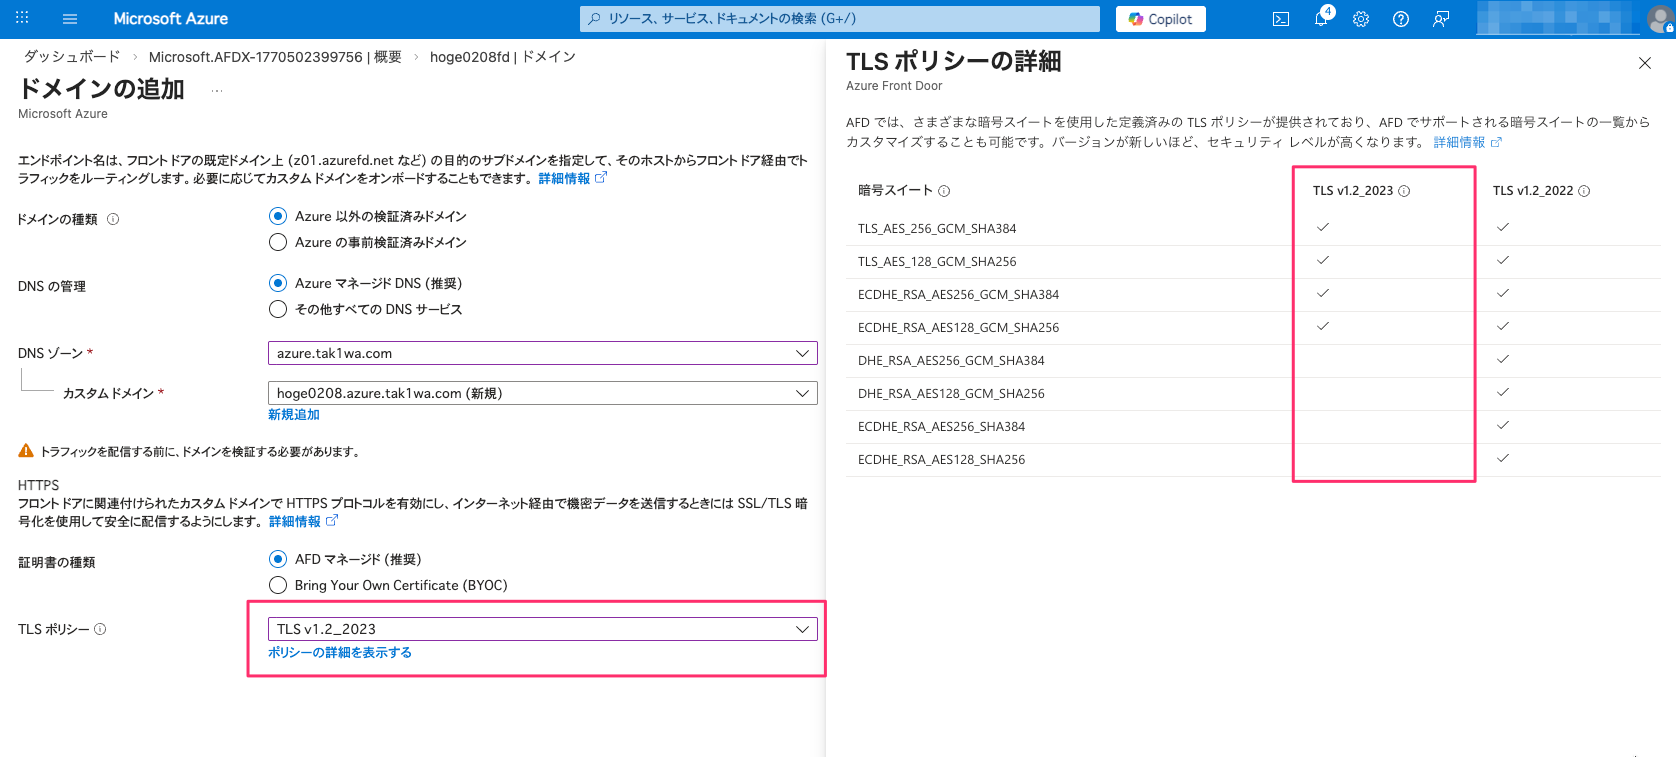The width and height of the screenshot is (1676, 757).
Task: Click TLS_AES_256_GCM_SHA384 cipher row
Action: click(x=1253, y=229)
